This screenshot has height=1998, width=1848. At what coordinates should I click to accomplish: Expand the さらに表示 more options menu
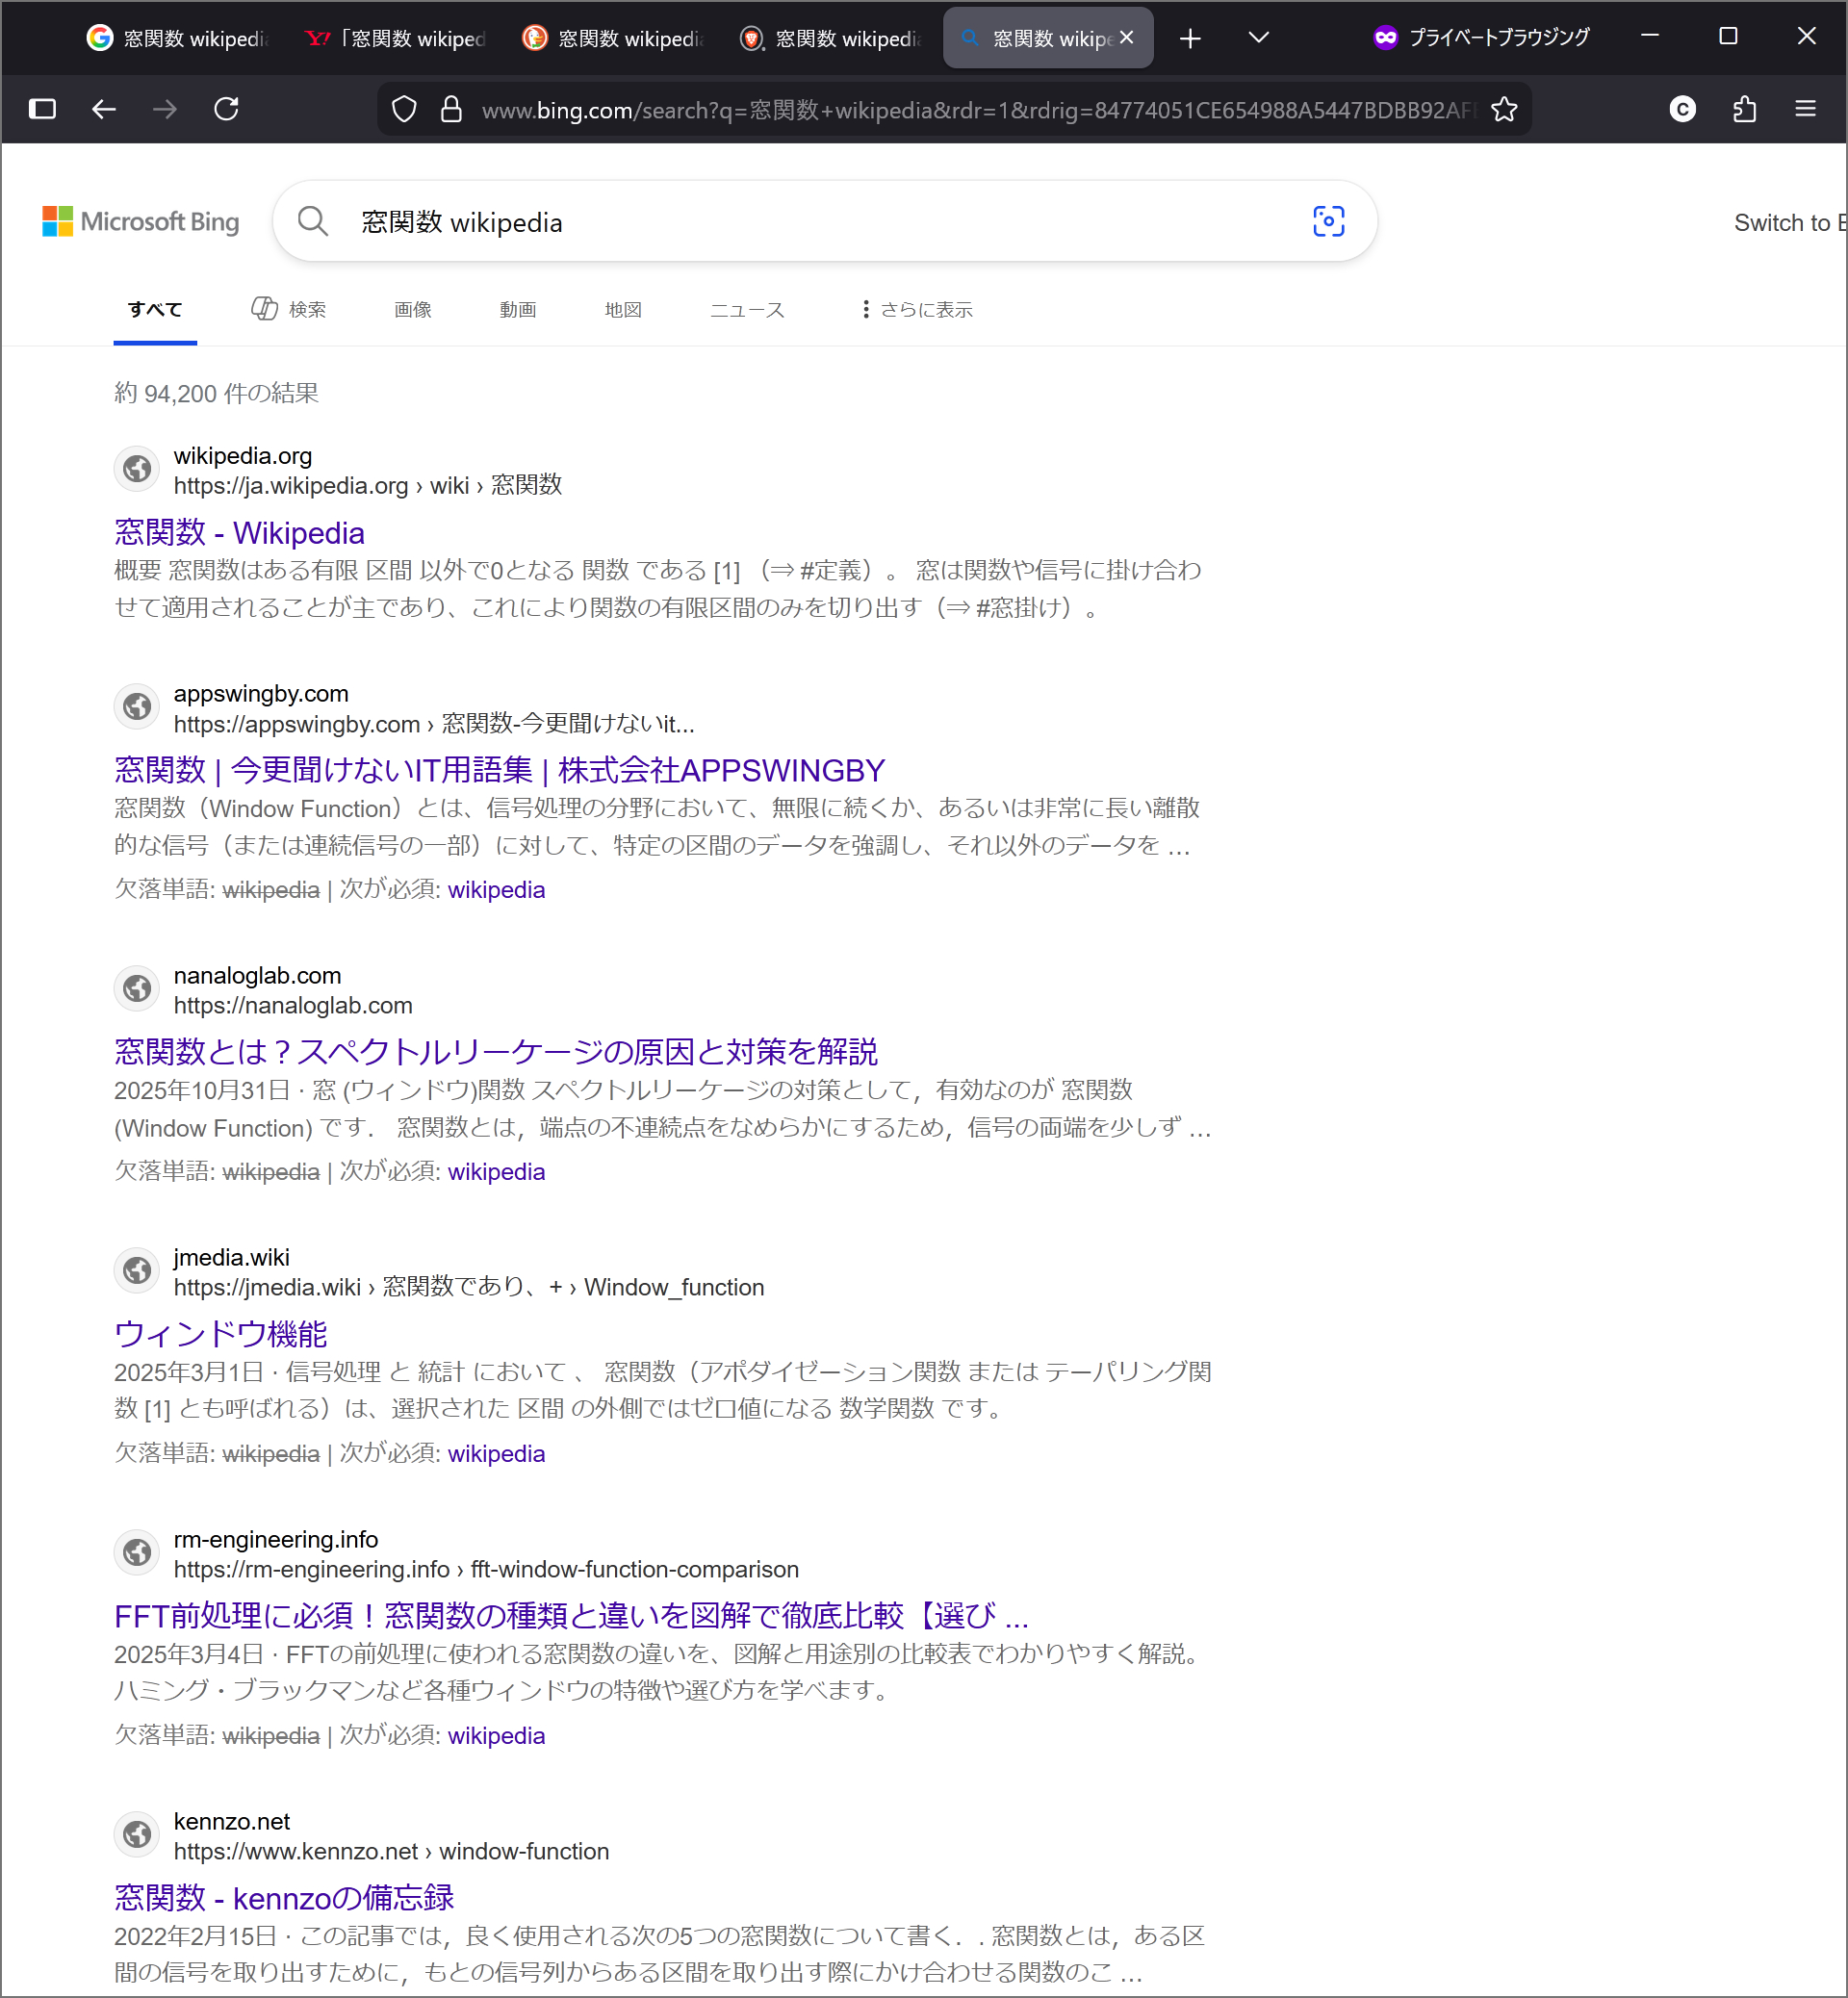point(916,310)
